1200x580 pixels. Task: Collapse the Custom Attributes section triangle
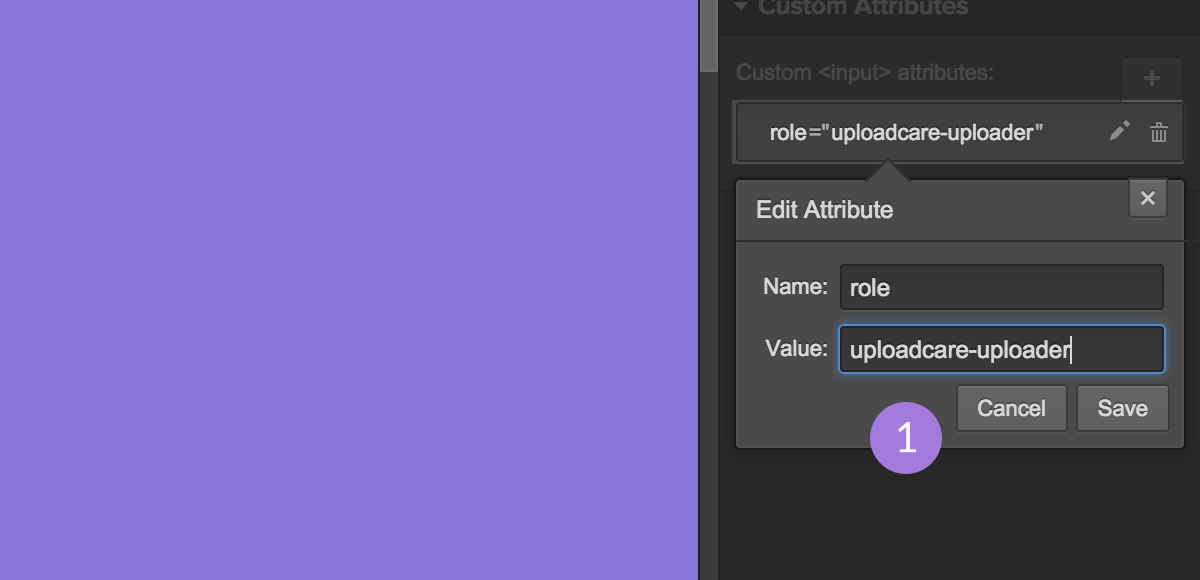click(x=741, y=7)
